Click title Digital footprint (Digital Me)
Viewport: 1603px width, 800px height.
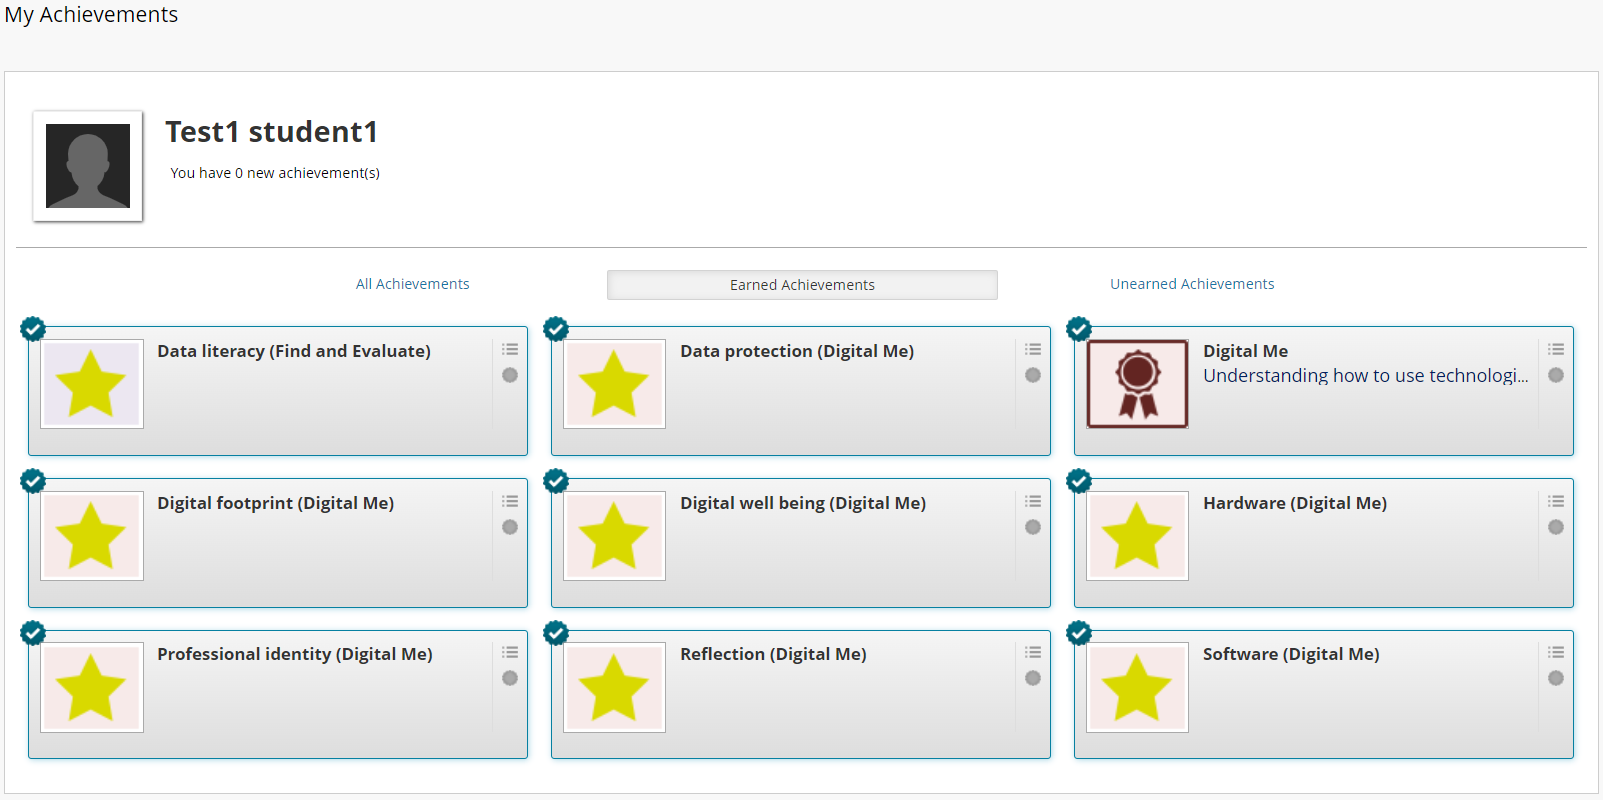[x=276, y=503]
